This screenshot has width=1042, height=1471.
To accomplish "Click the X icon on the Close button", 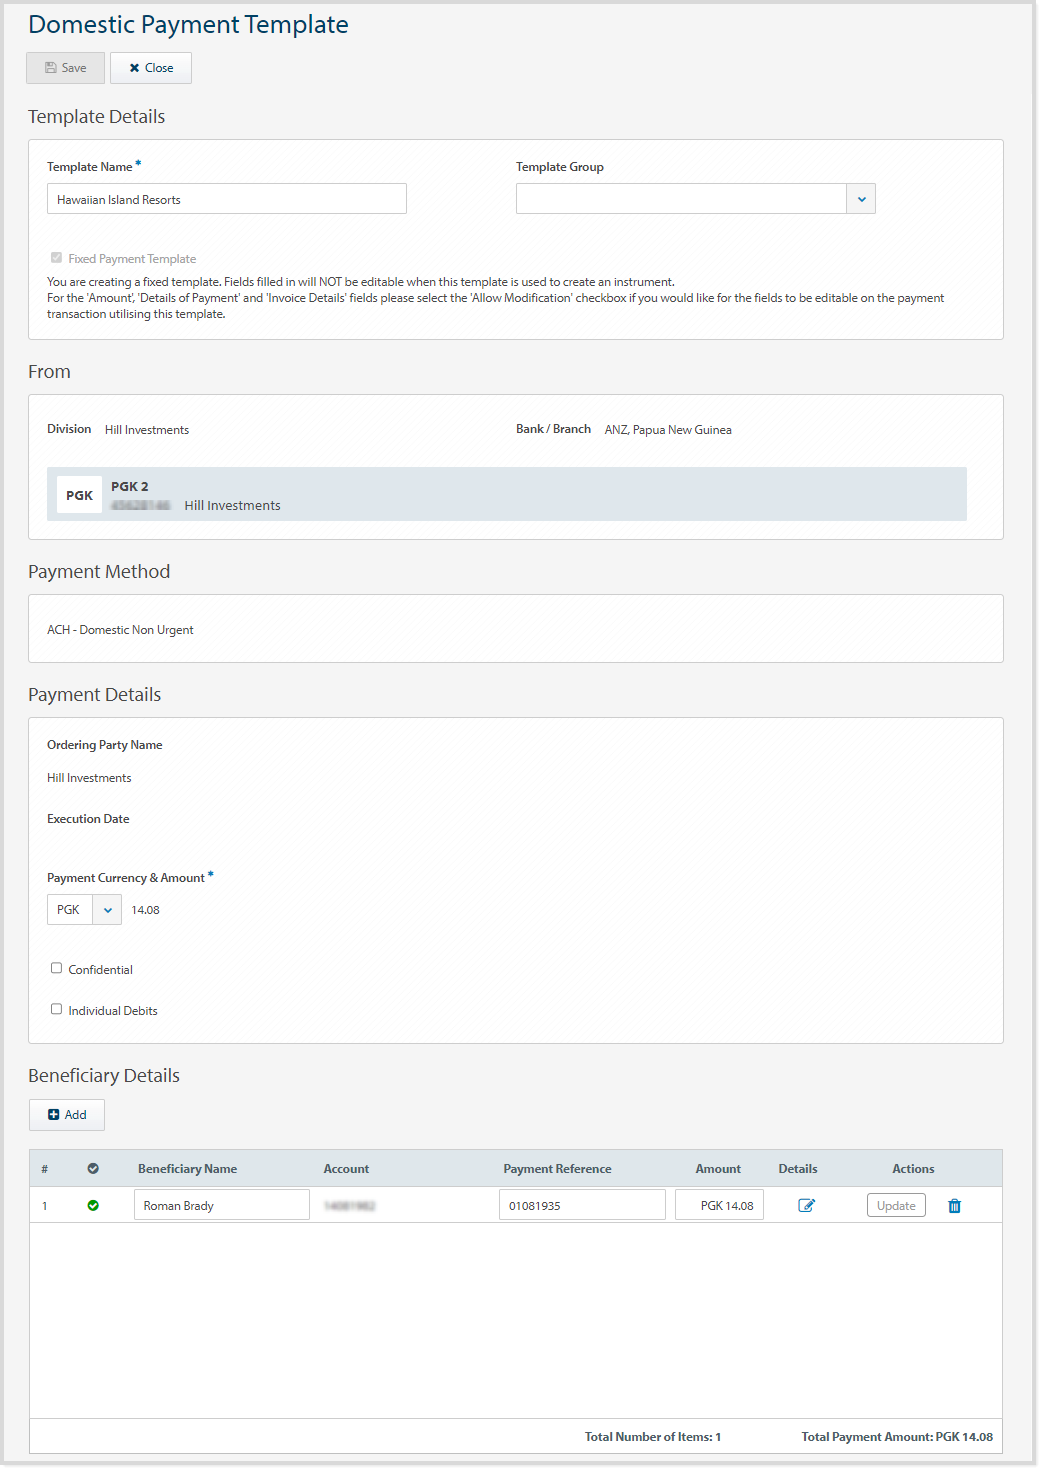I will coord(134,68).
